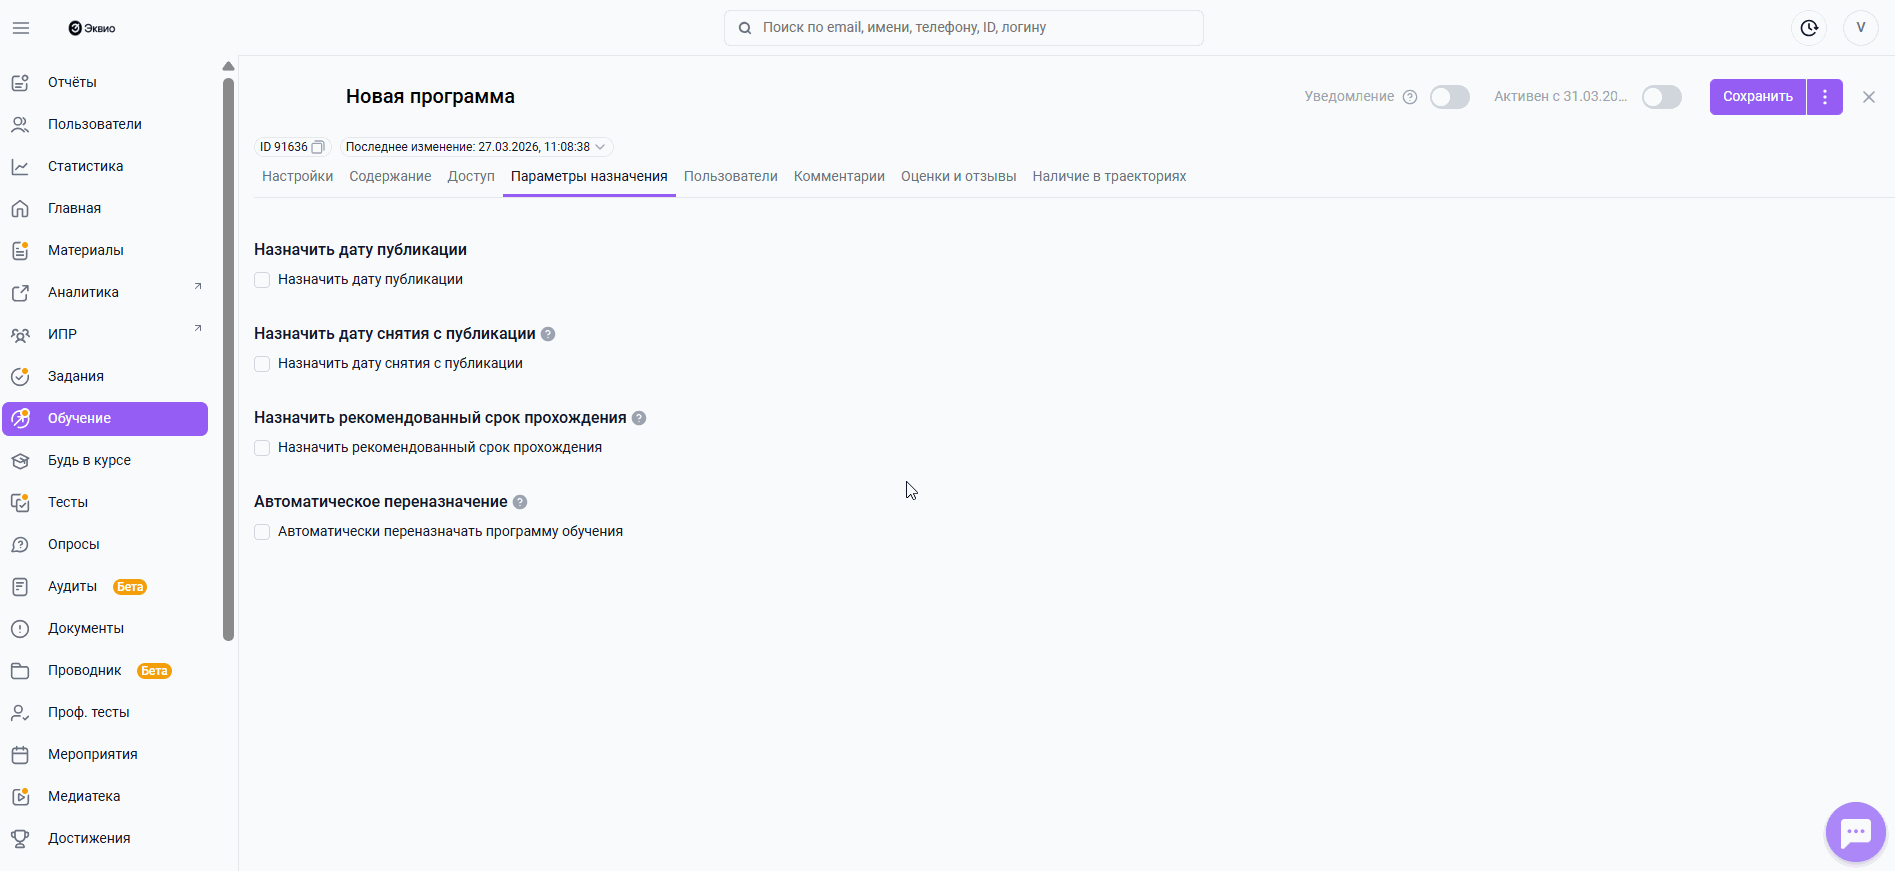Click the search input field
Viewport: 1895px width, 871px height.
click(x=964, y=28)
